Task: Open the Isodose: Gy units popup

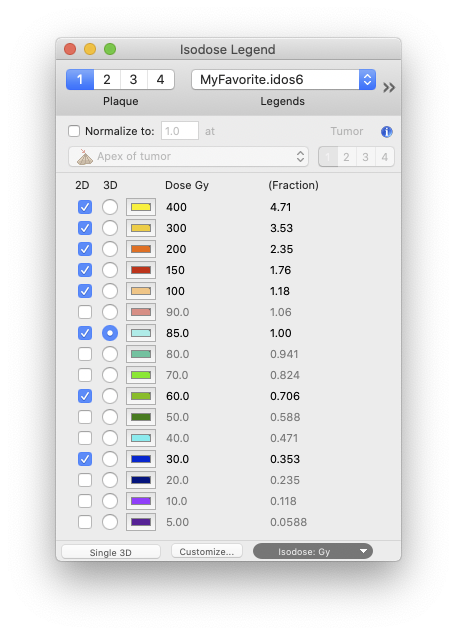Action: coord(313,551)
